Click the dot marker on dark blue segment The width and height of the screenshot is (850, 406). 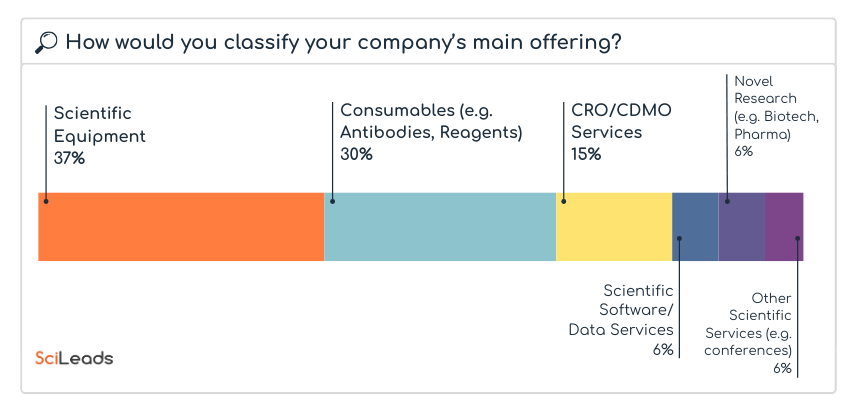click(679, 238)
